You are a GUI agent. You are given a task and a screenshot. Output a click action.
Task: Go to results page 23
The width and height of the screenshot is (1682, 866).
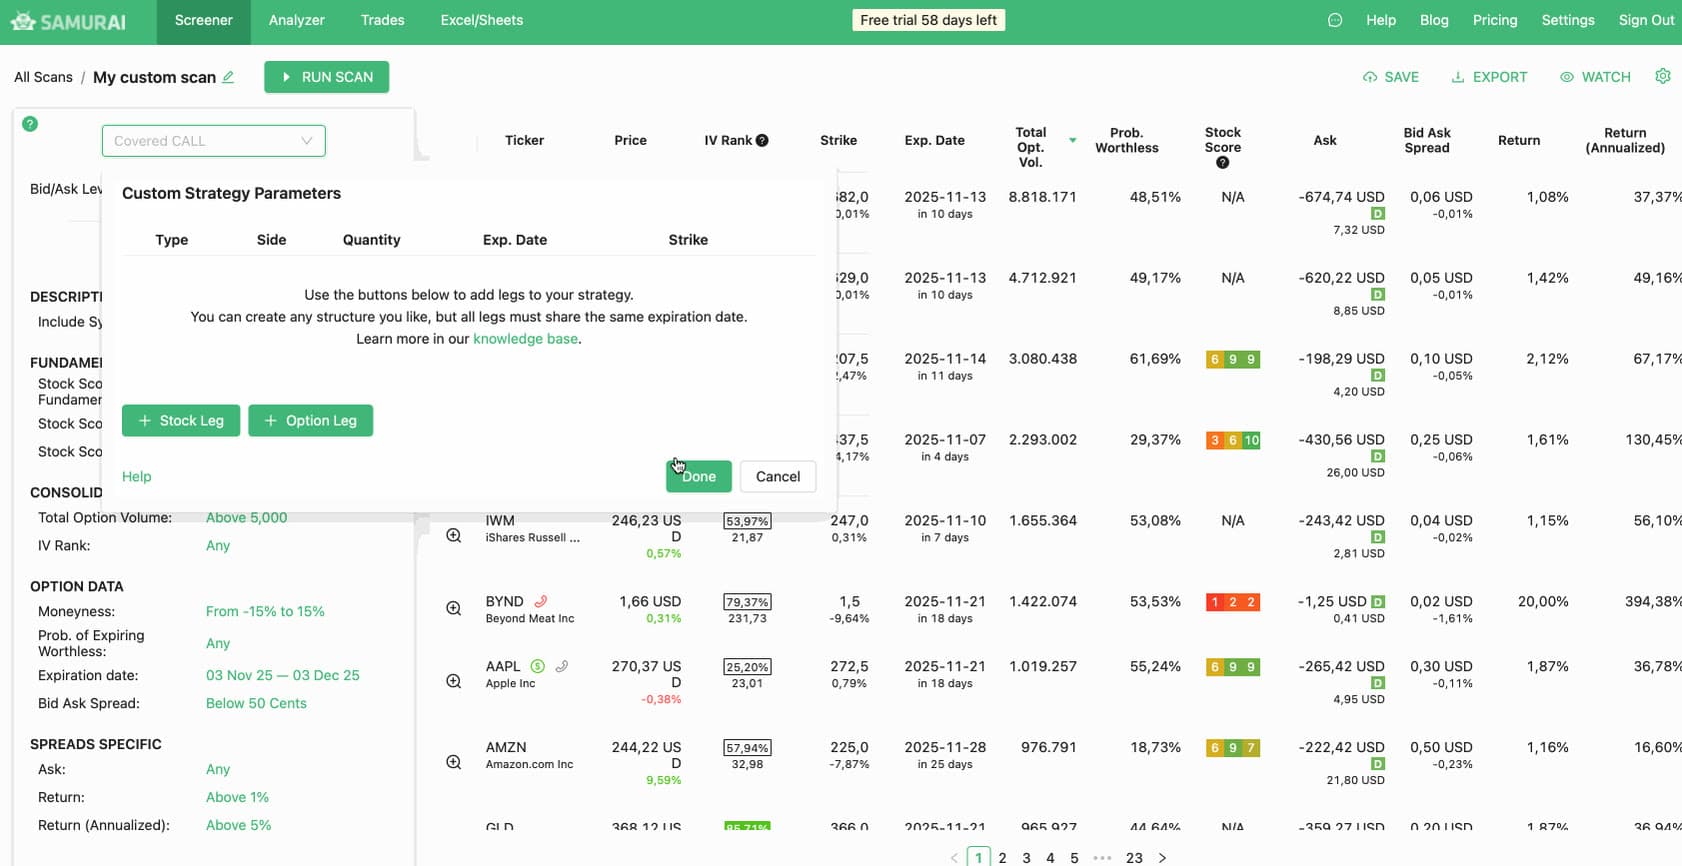click(1134, 858)
